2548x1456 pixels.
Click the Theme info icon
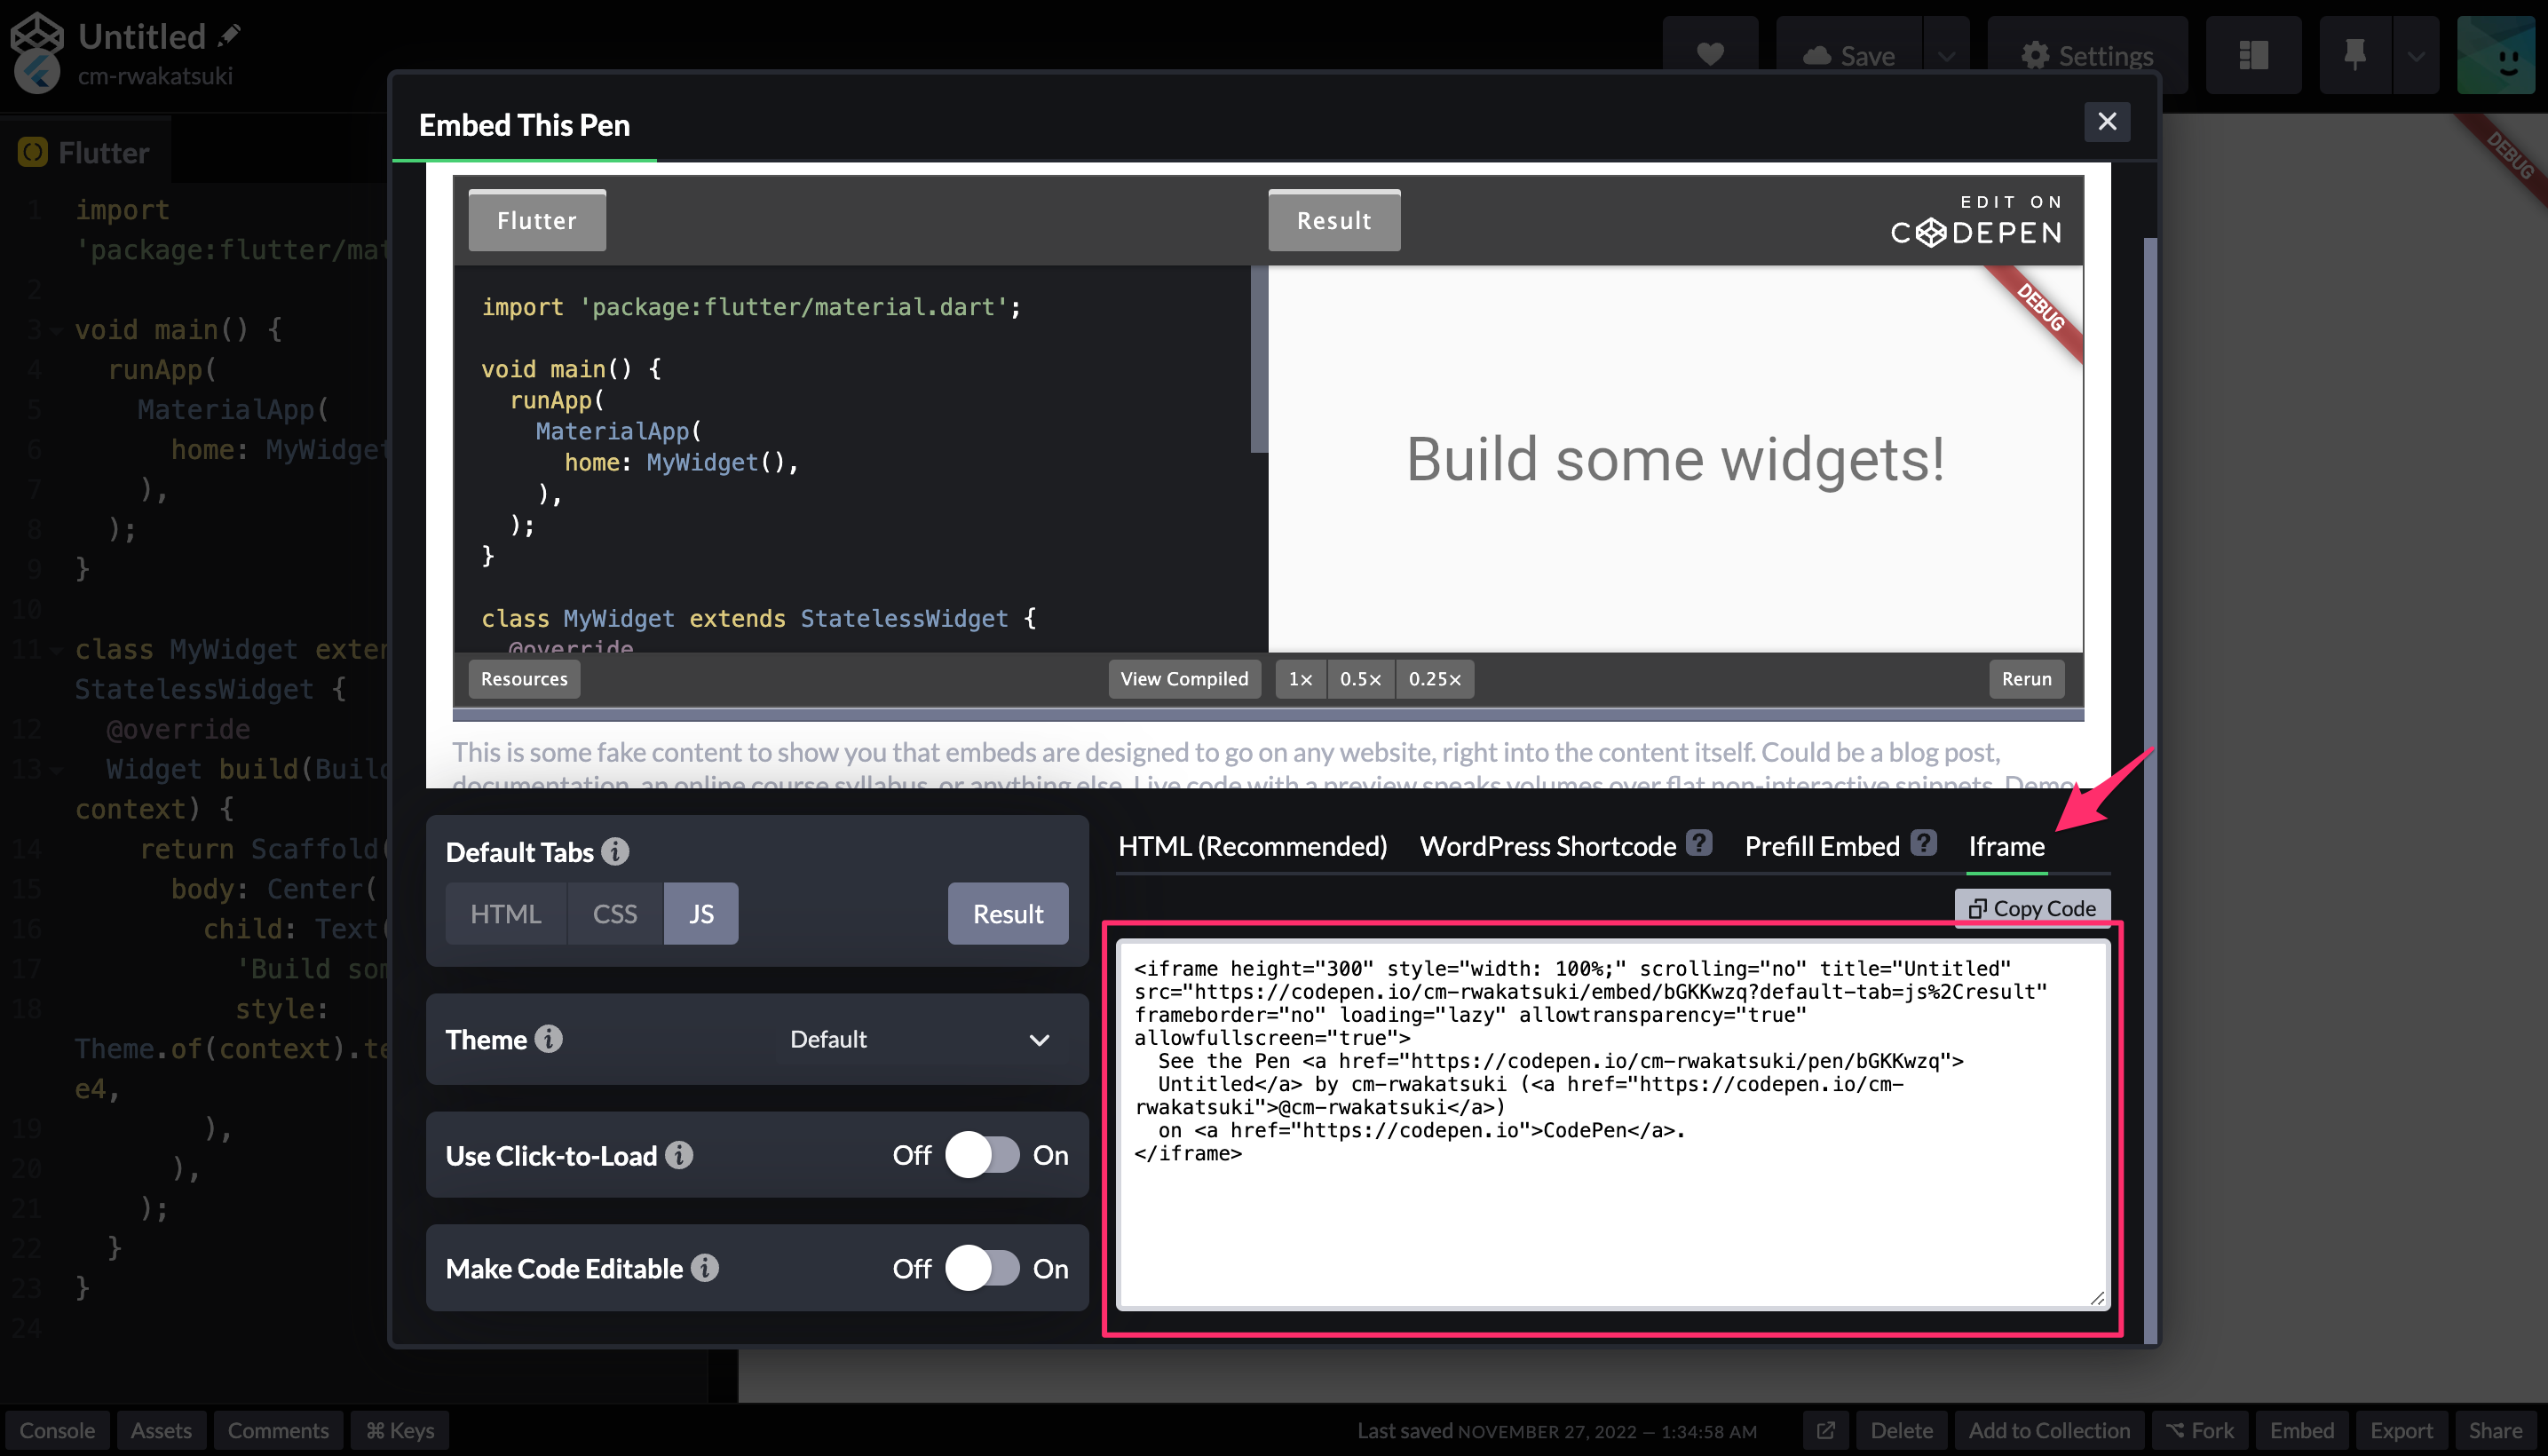pos(548,1038)
